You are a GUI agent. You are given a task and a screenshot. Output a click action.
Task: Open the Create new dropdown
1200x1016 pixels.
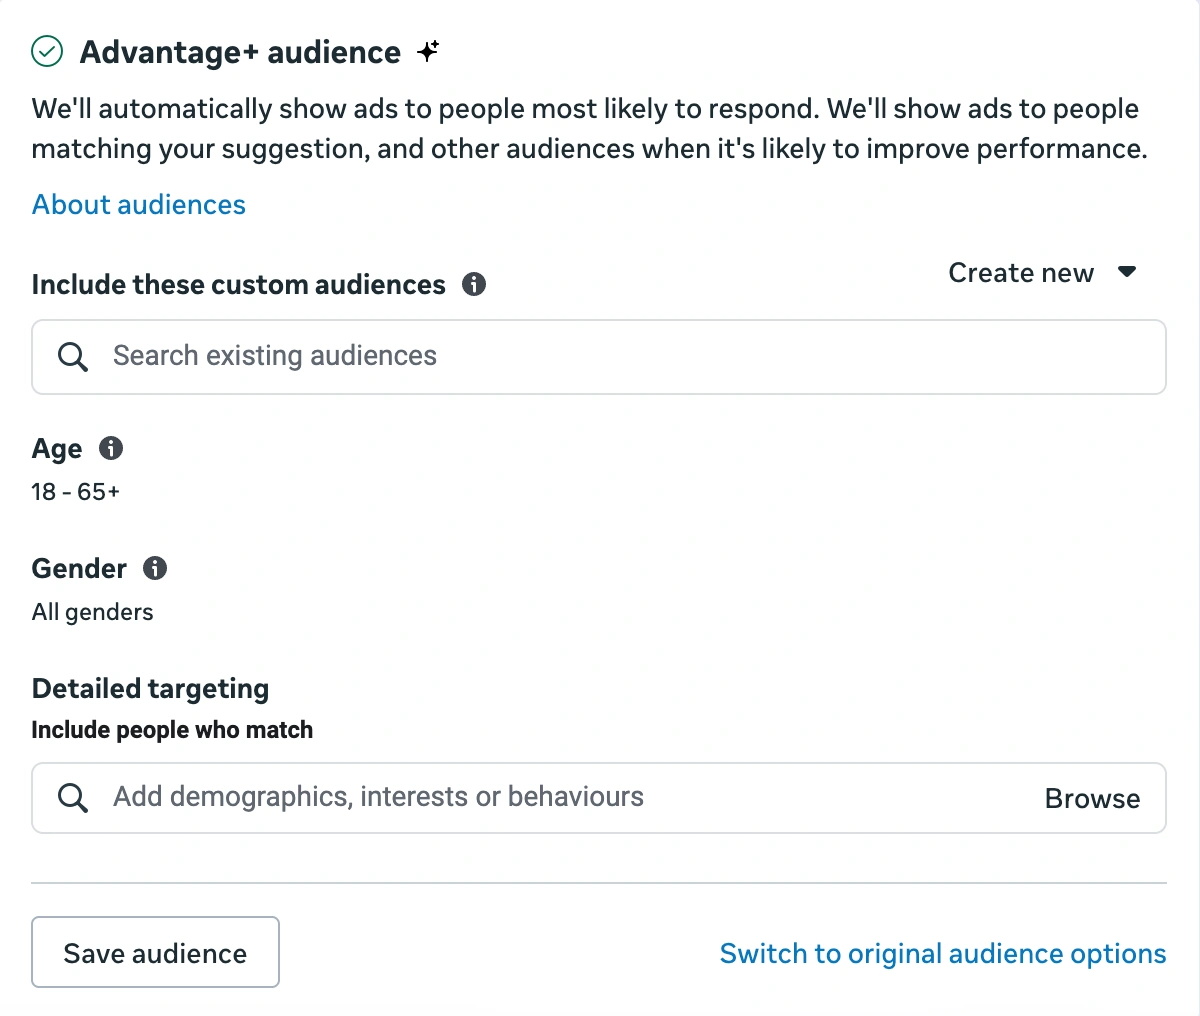1020,272
